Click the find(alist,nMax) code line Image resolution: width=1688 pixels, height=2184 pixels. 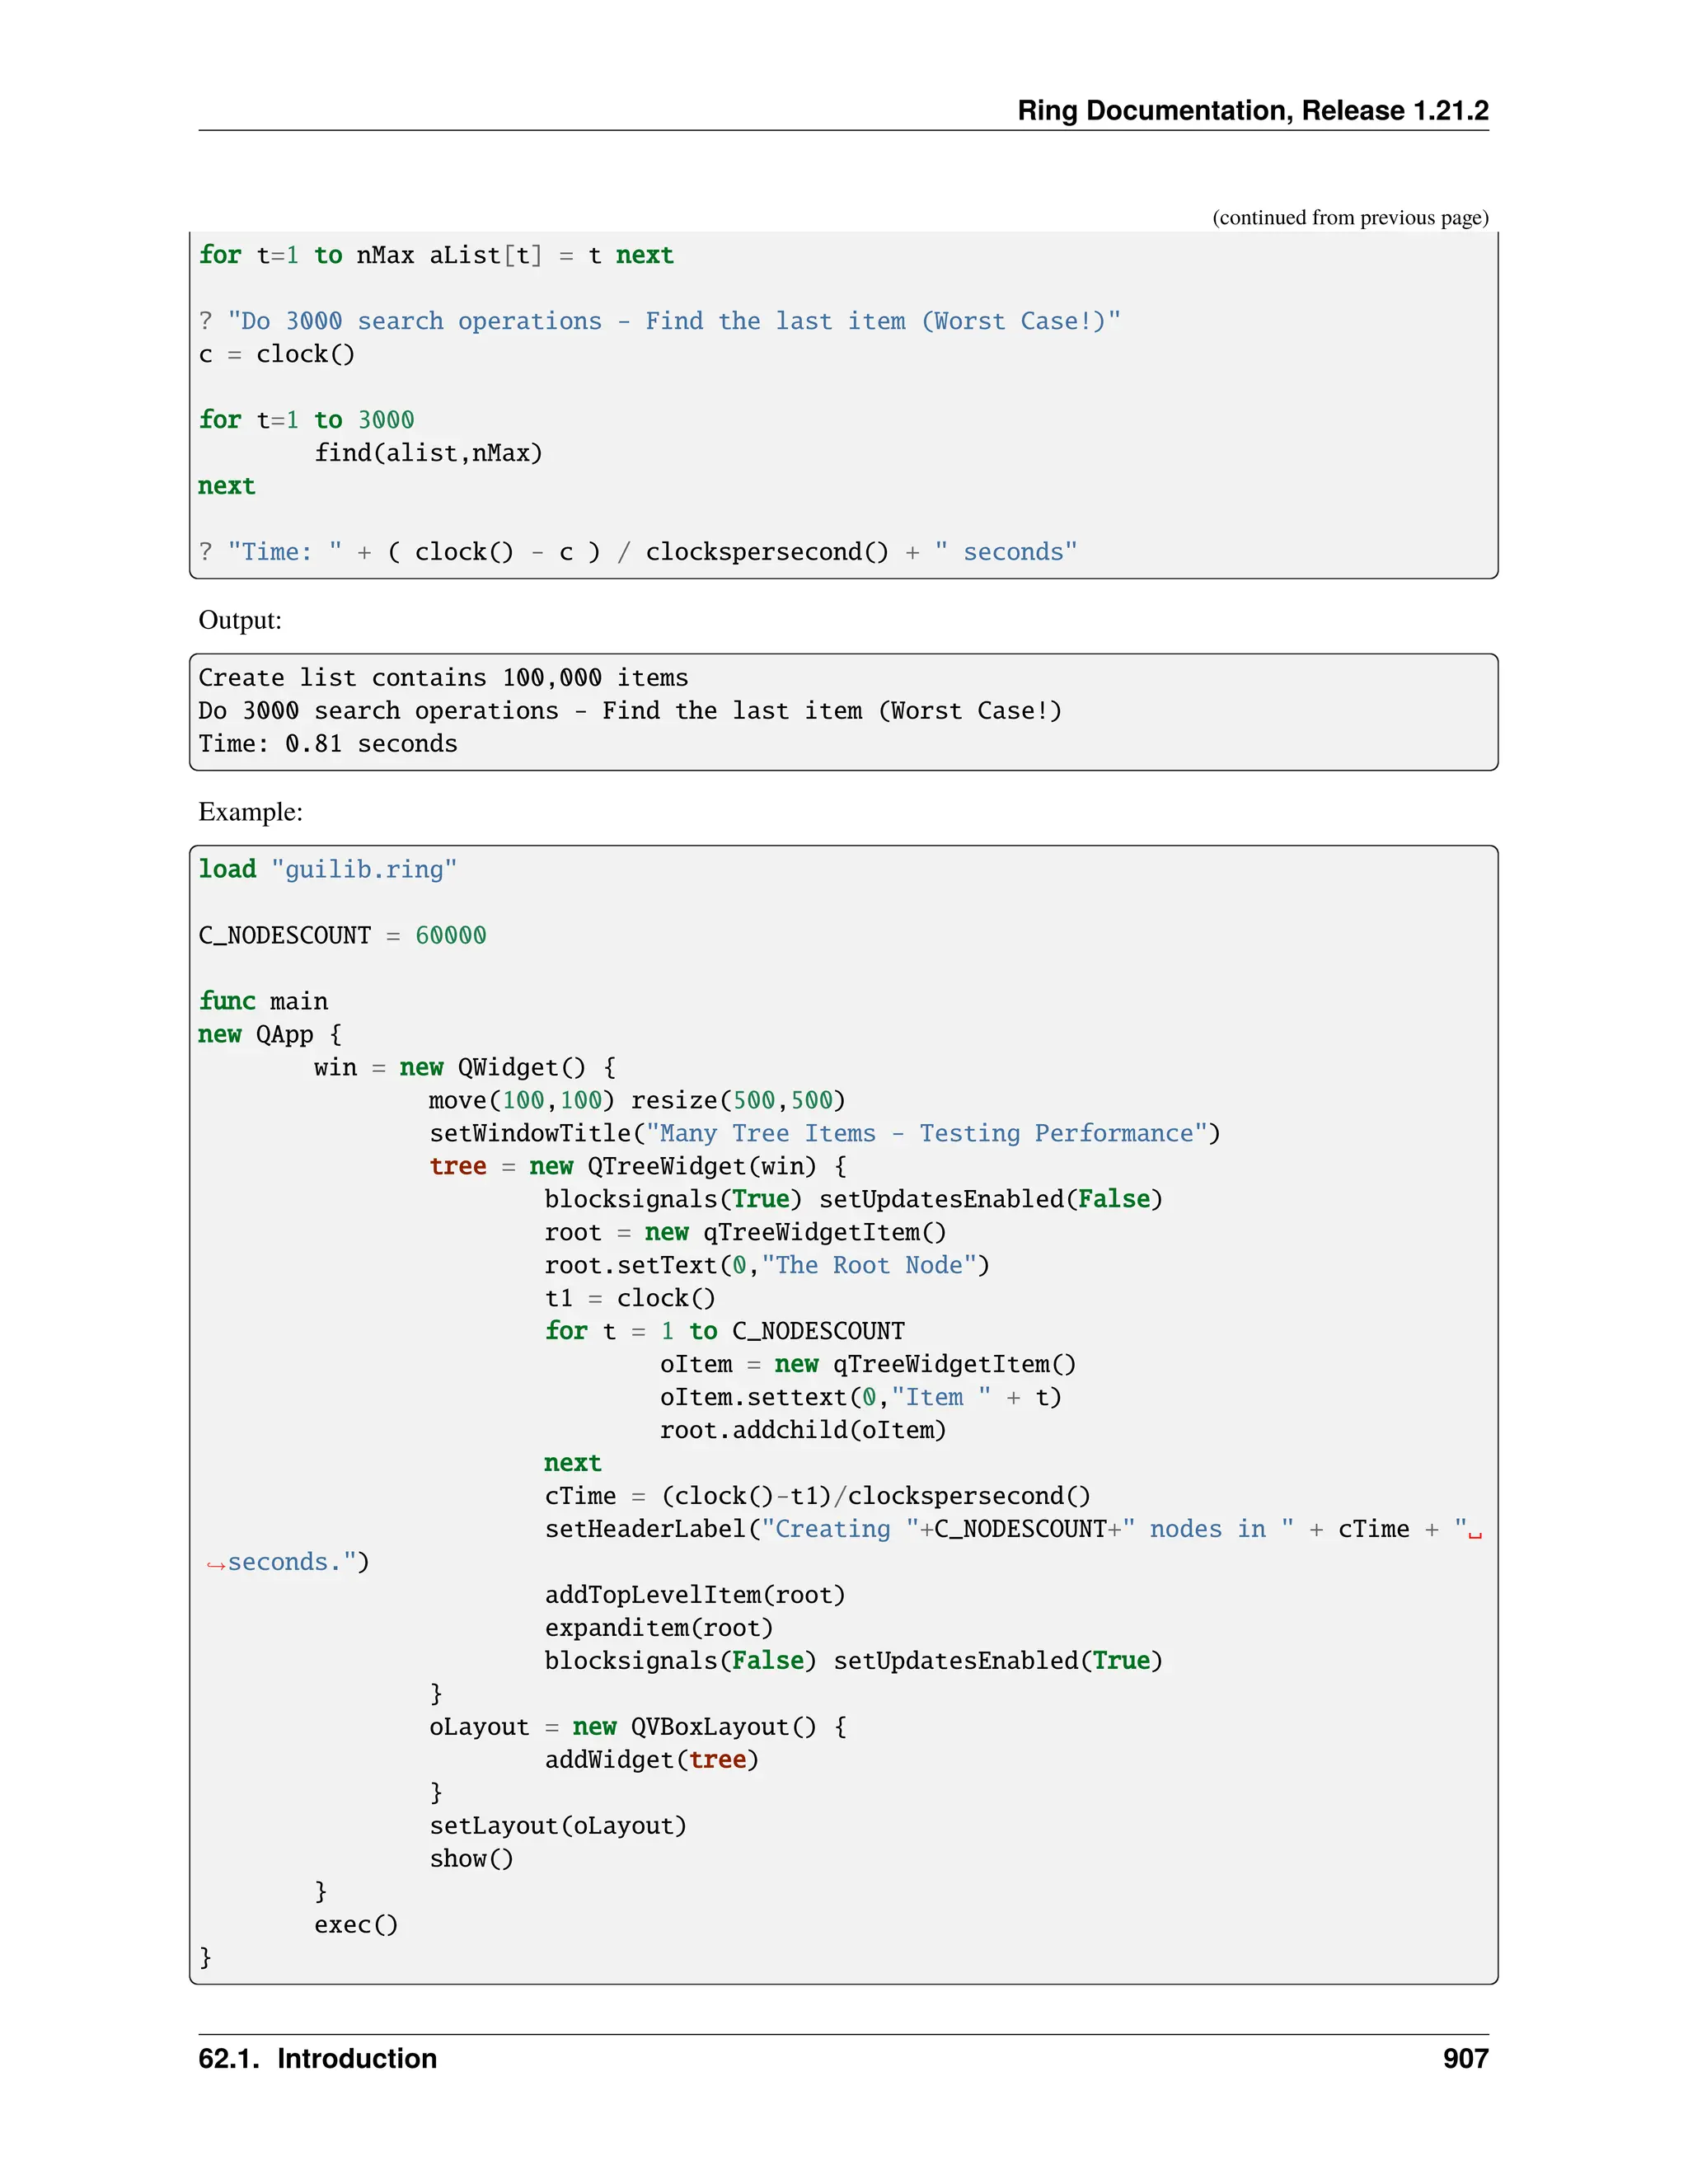pos(428,453)
